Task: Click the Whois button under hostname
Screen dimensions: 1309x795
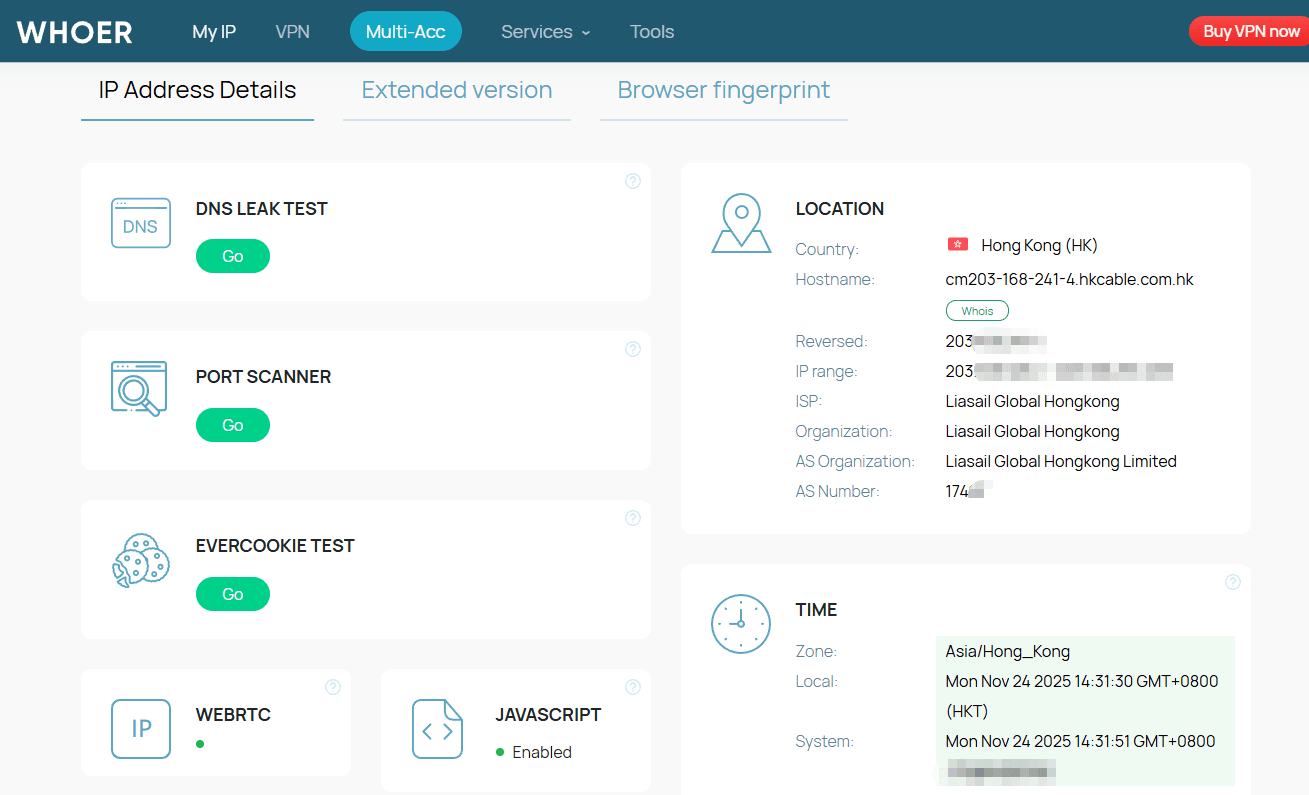Action: click(x=977, y=311)
